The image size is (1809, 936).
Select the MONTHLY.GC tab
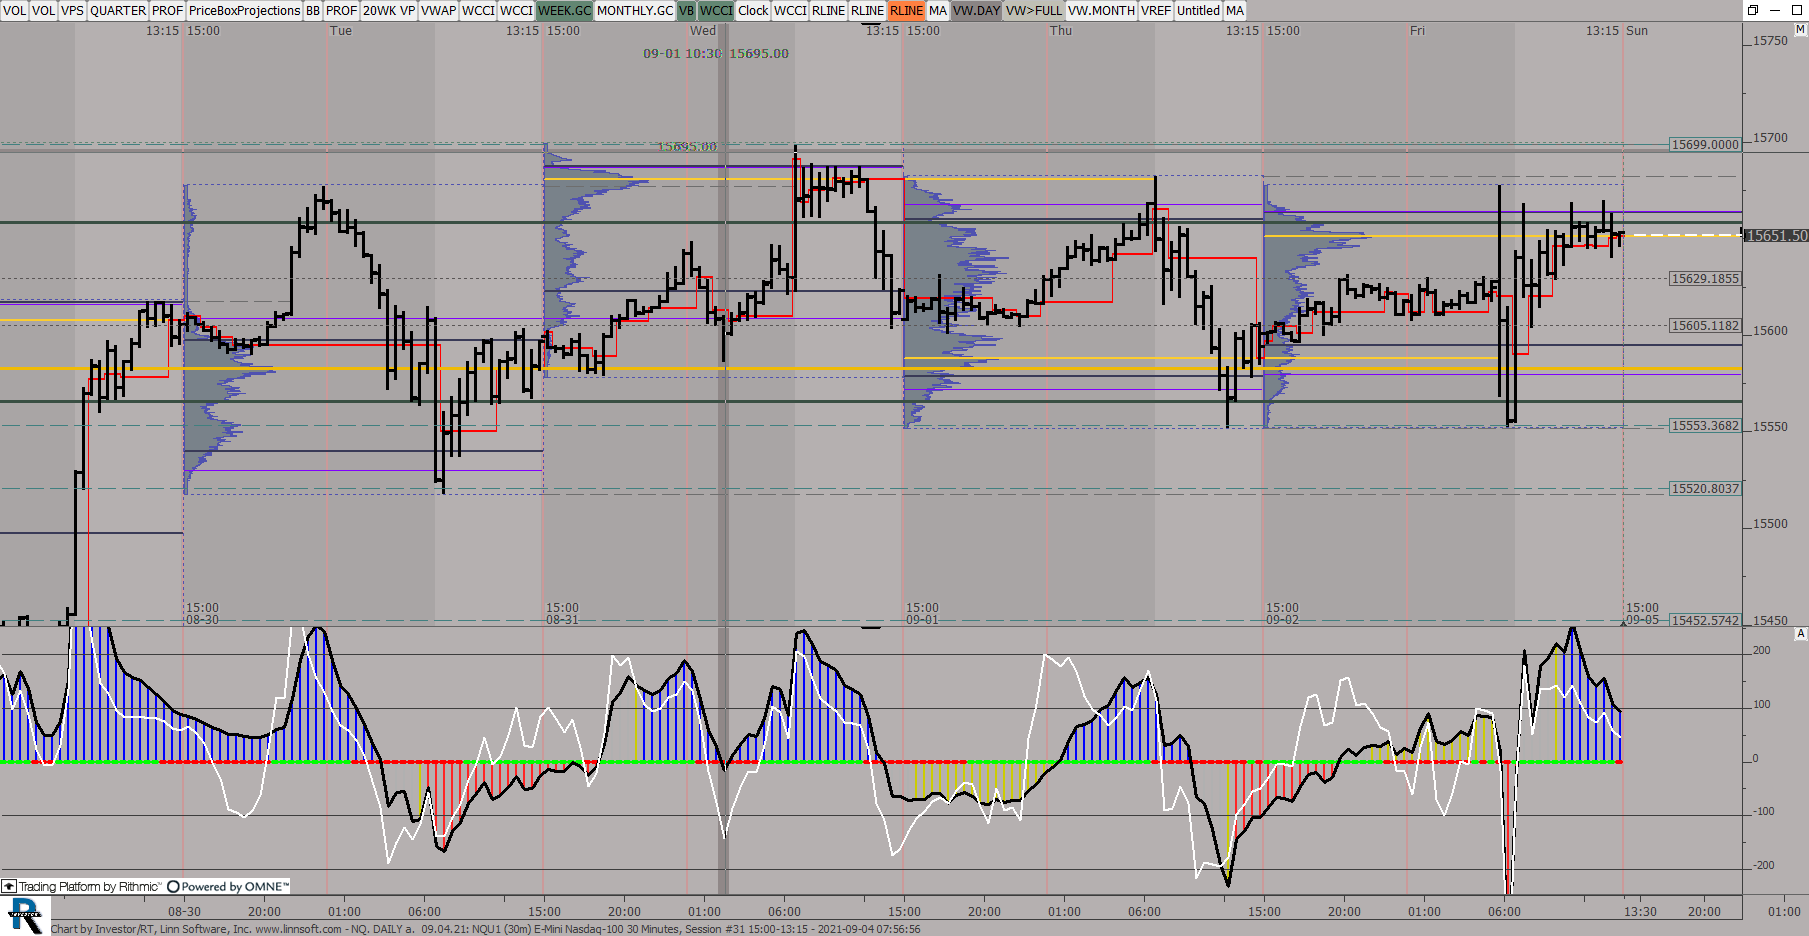coord(635,10)
